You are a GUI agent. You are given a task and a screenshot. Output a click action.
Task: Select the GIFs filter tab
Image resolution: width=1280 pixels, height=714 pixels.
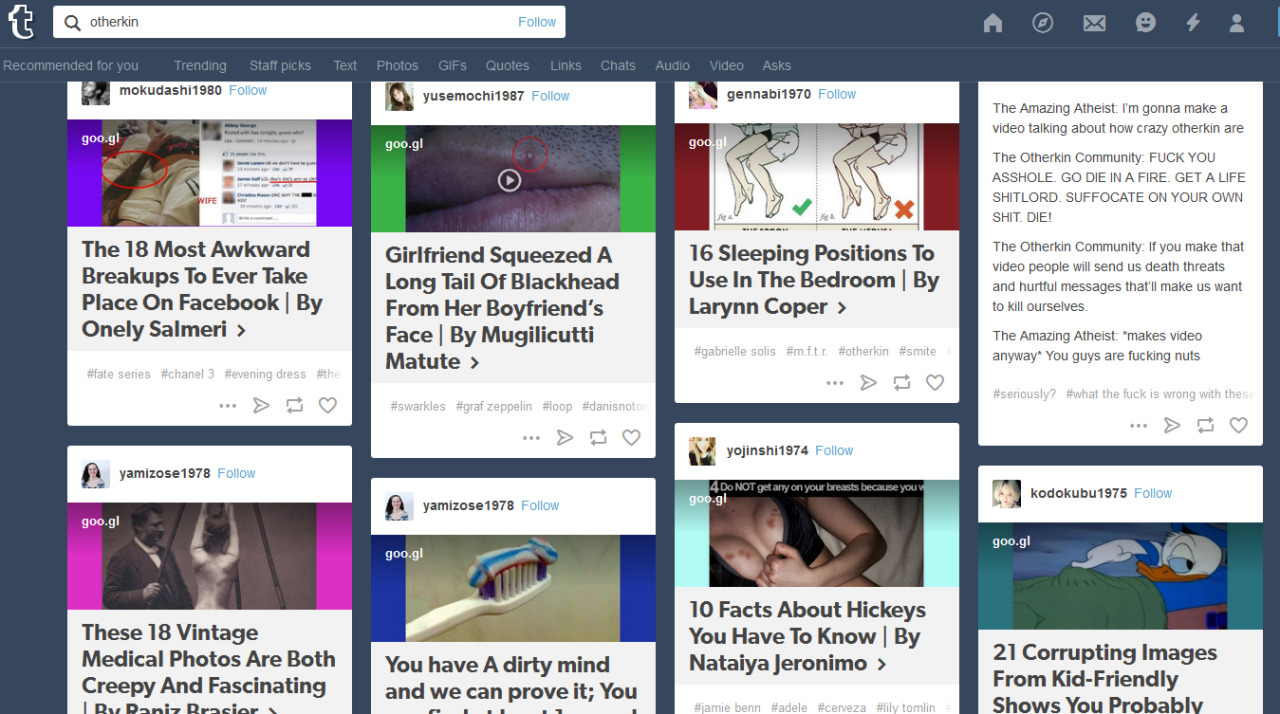(x=452, y=65)
